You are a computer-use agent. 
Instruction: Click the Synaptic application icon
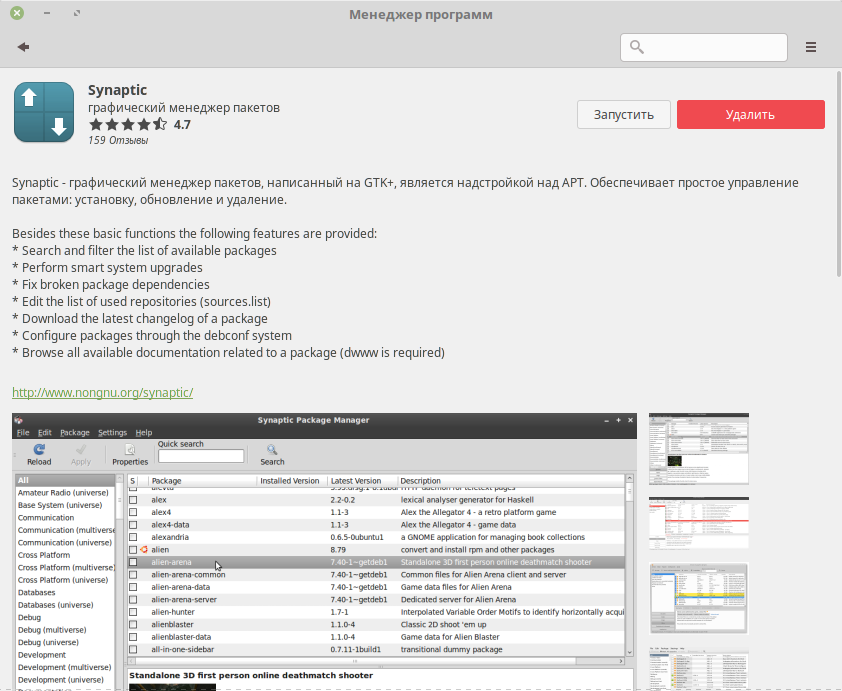click(x=44, y=112)
